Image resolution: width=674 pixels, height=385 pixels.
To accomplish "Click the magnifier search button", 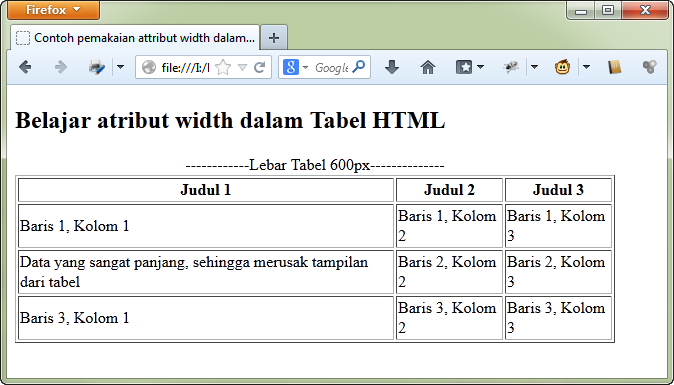I will click(359, 67).
